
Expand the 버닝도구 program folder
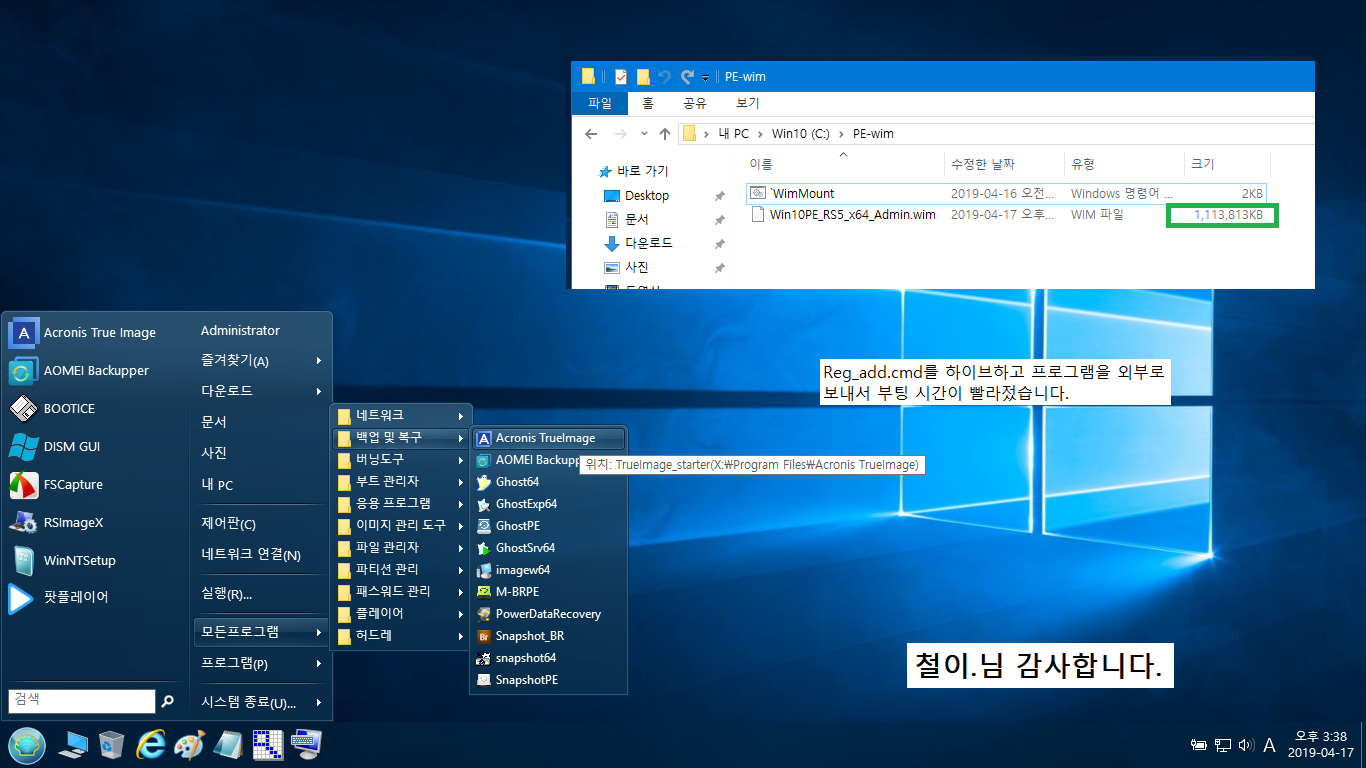pos(400,459)
